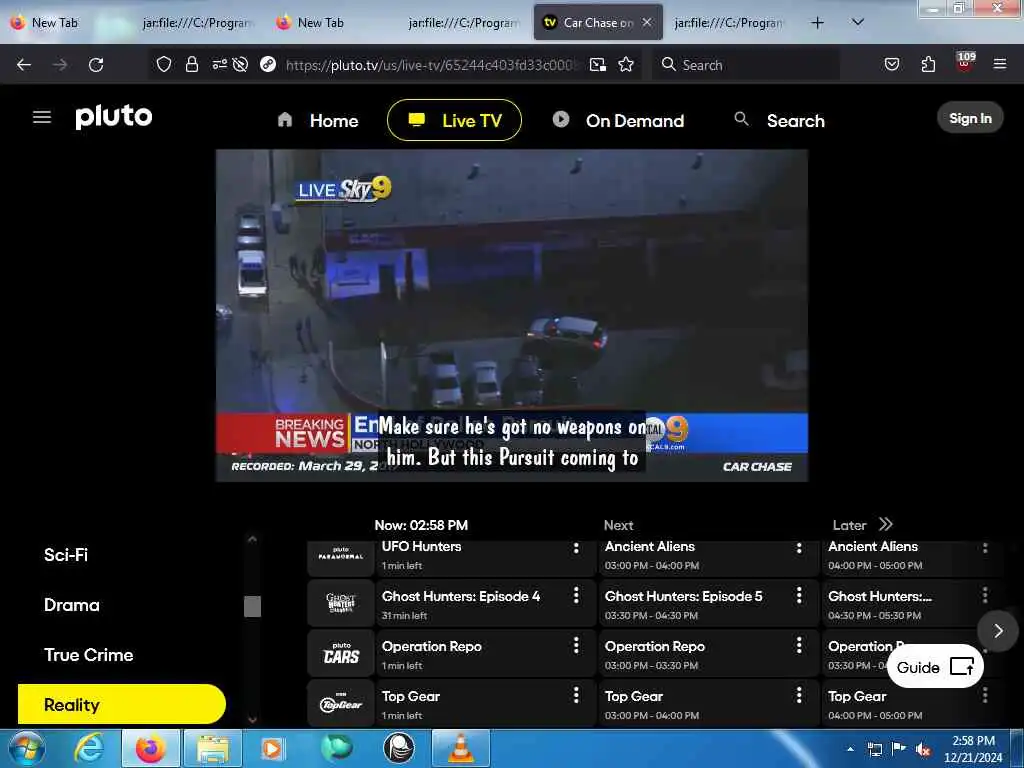
Task: Open Pluto Paranormal channel logo
Action: coord(341,555)
